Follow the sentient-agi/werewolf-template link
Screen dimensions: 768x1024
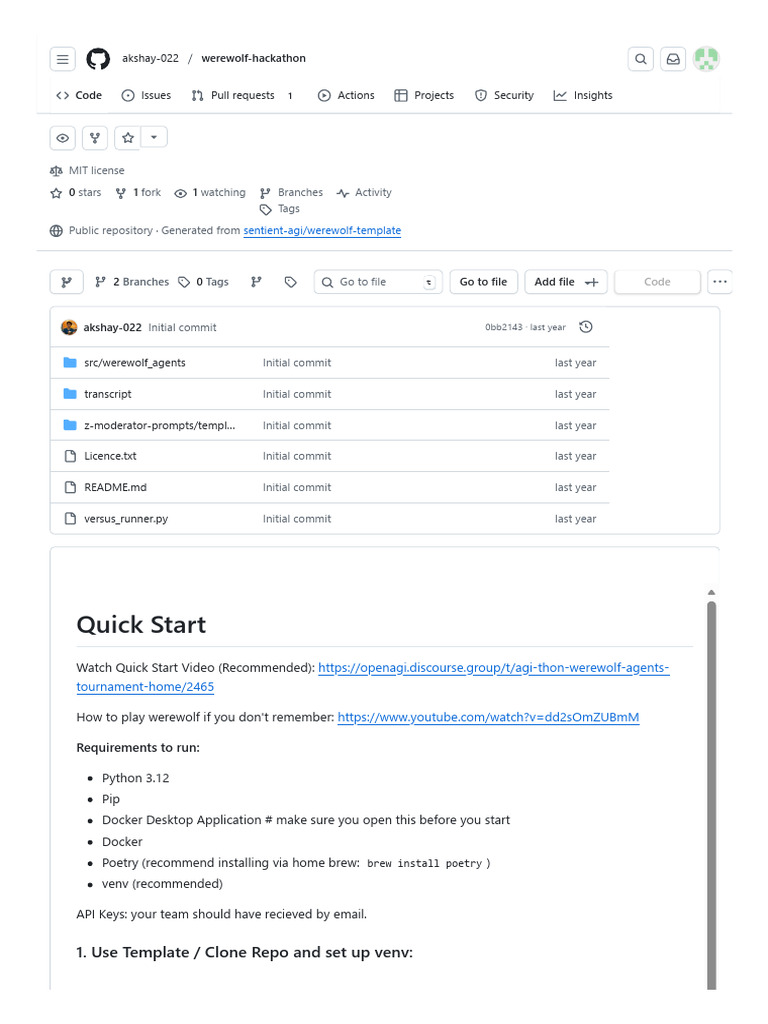[322, 231]
